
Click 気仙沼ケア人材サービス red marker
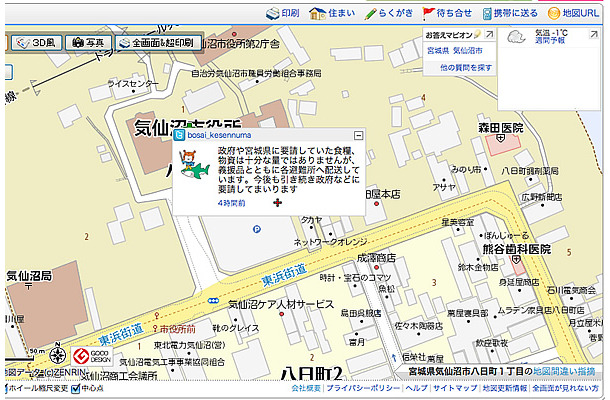282,314
